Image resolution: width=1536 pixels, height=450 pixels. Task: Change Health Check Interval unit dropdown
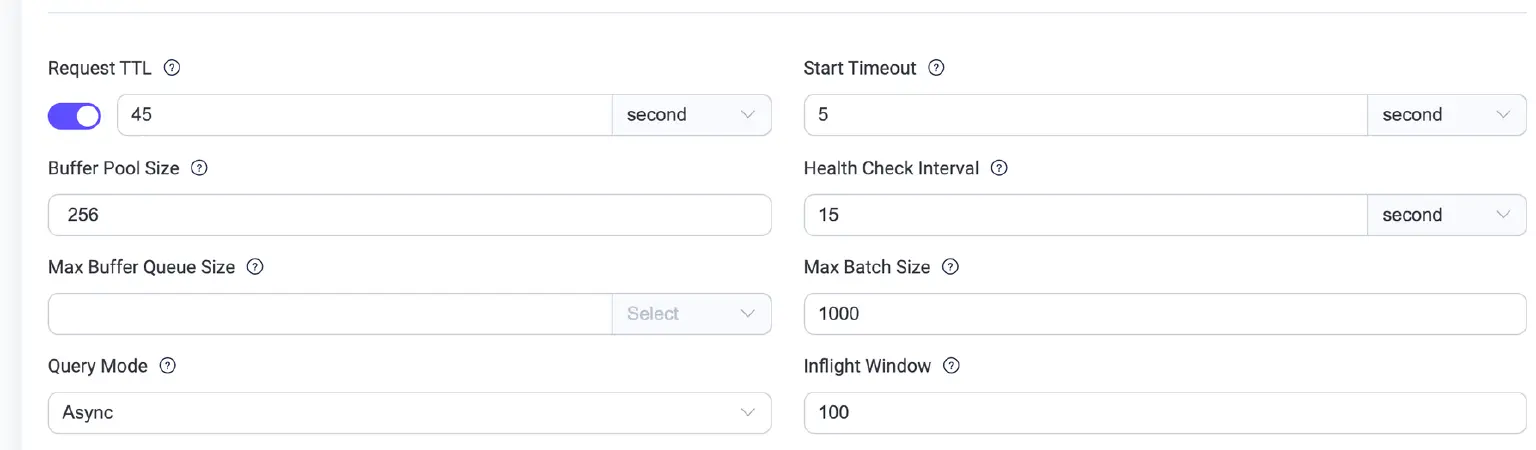pos(1446,215)
